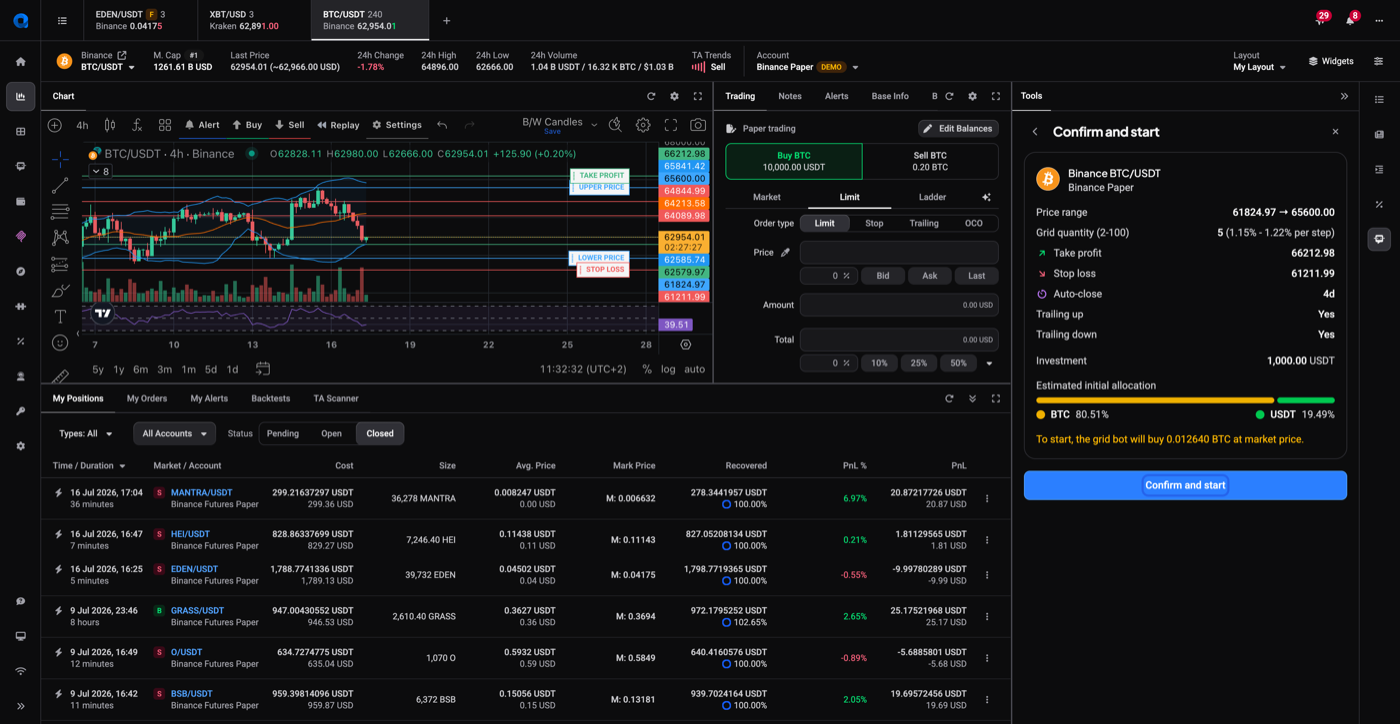Toggle auto scale on chart
The image size is (1400, 724).
(694, 369)
